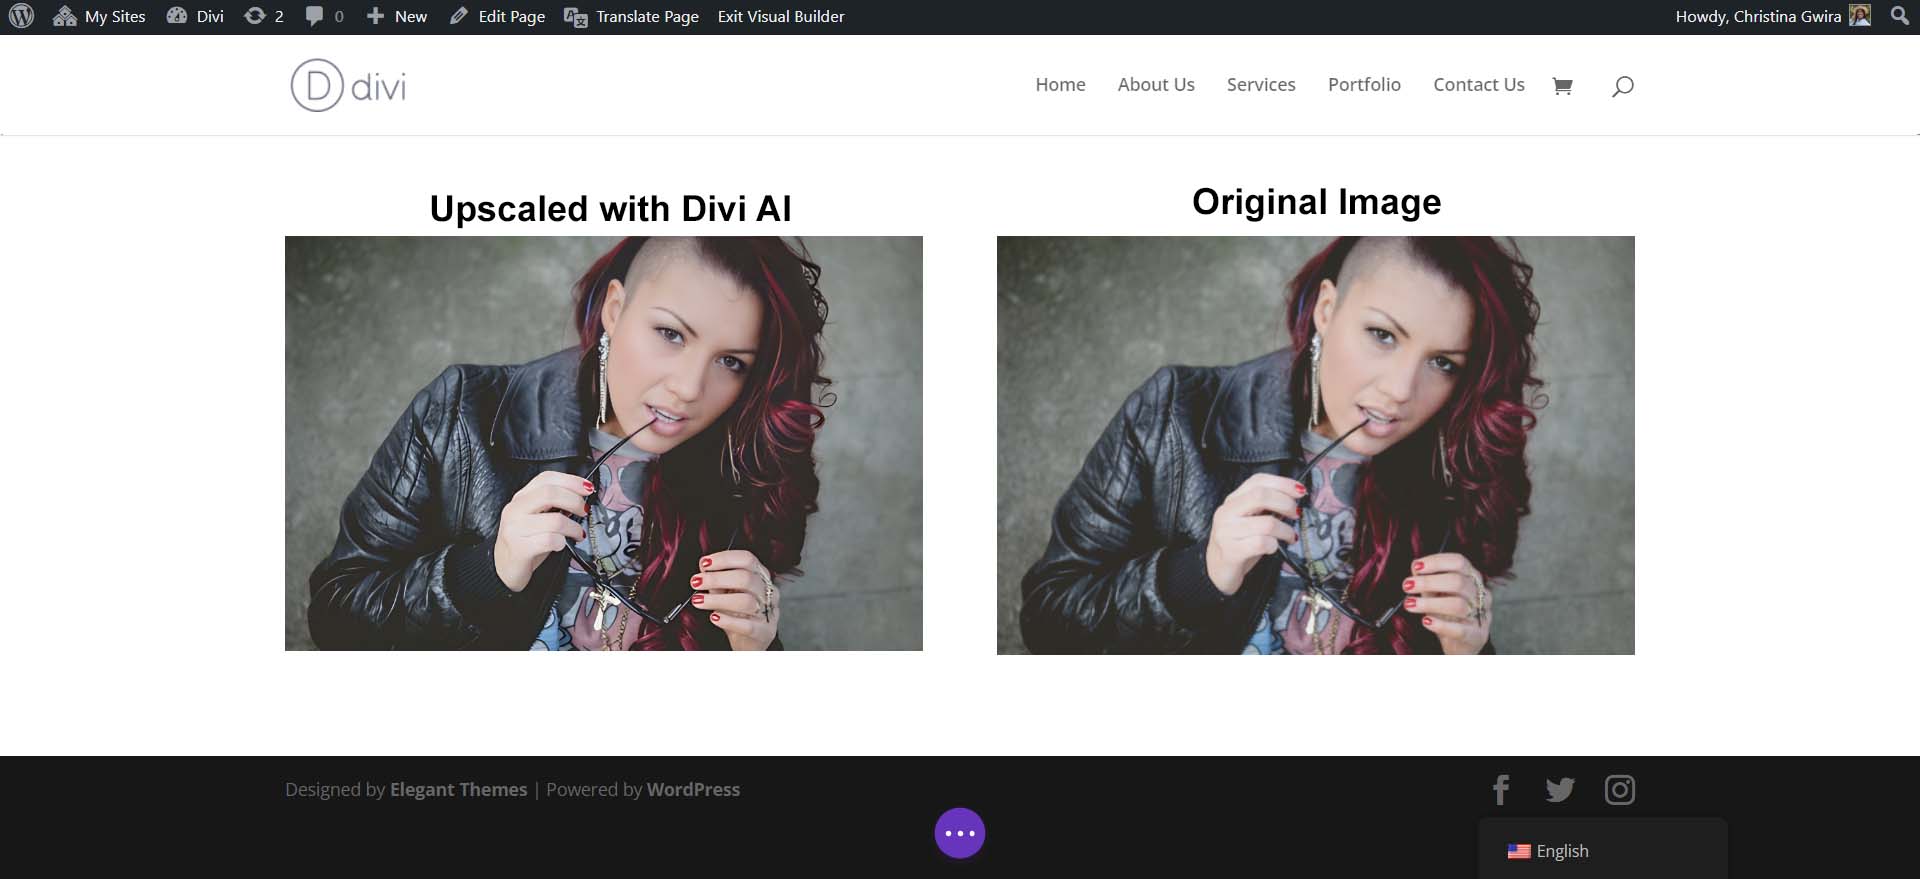
Task: Follow the Elegant Themes footer link
Action: (x=458, y=789)
